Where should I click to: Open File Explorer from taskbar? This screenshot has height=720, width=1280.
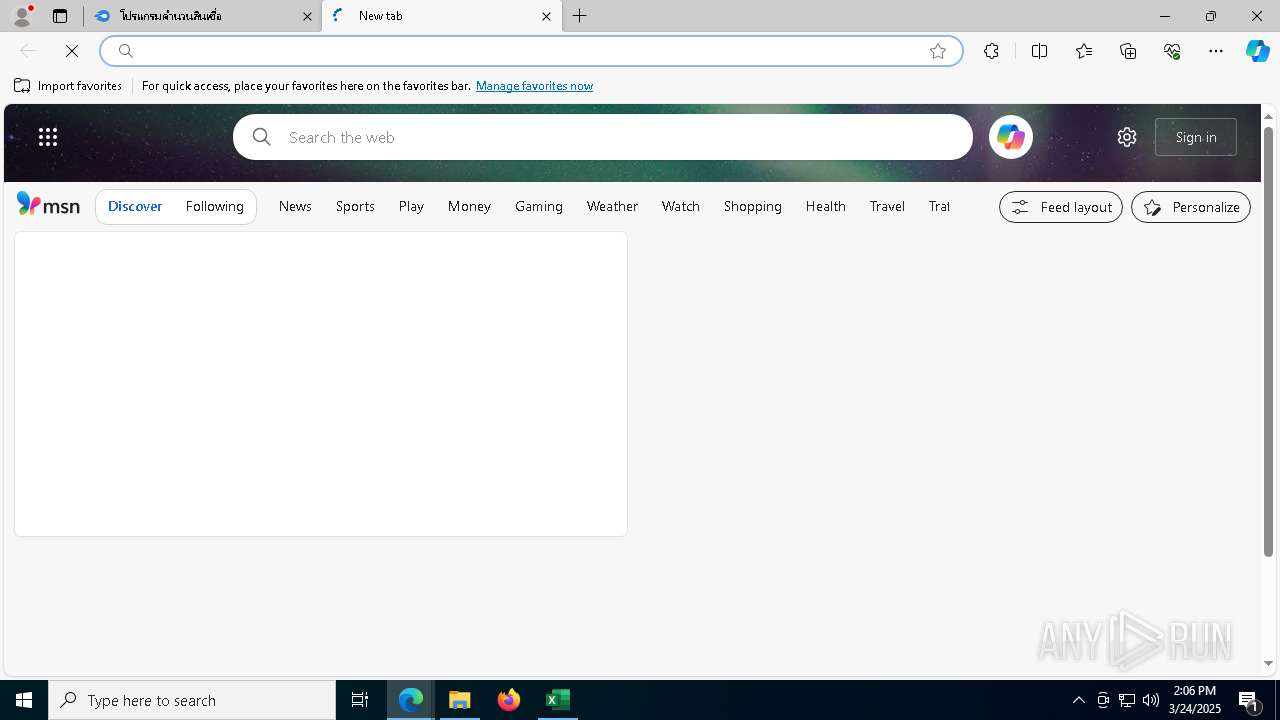click(460, 700)
